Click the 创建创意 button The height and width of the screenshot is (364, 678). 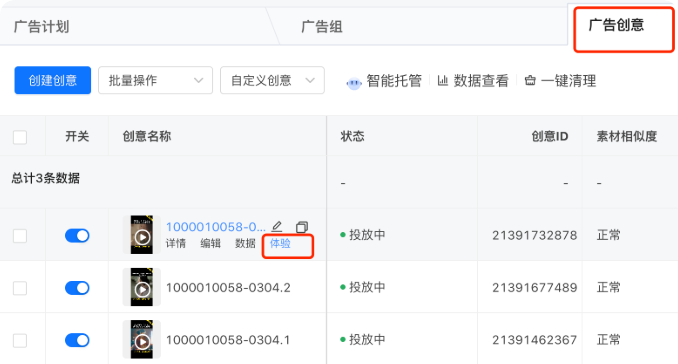[x=53, y=80]
